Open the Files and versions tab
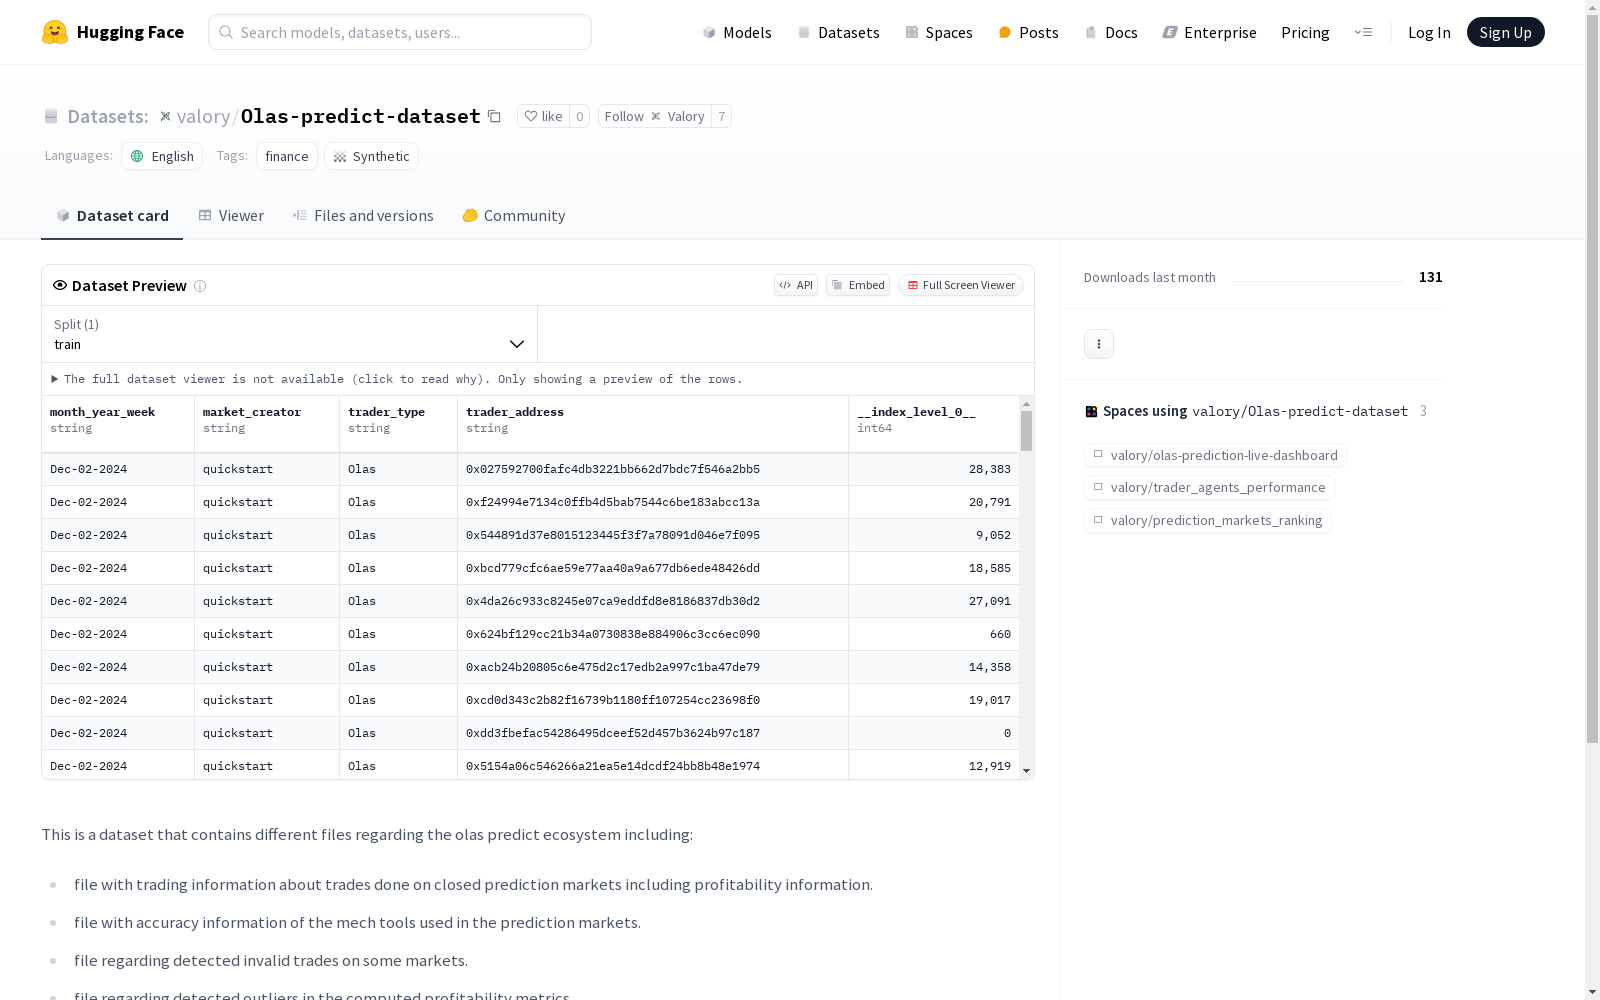 pyautogui.click(x=363, y=216)
